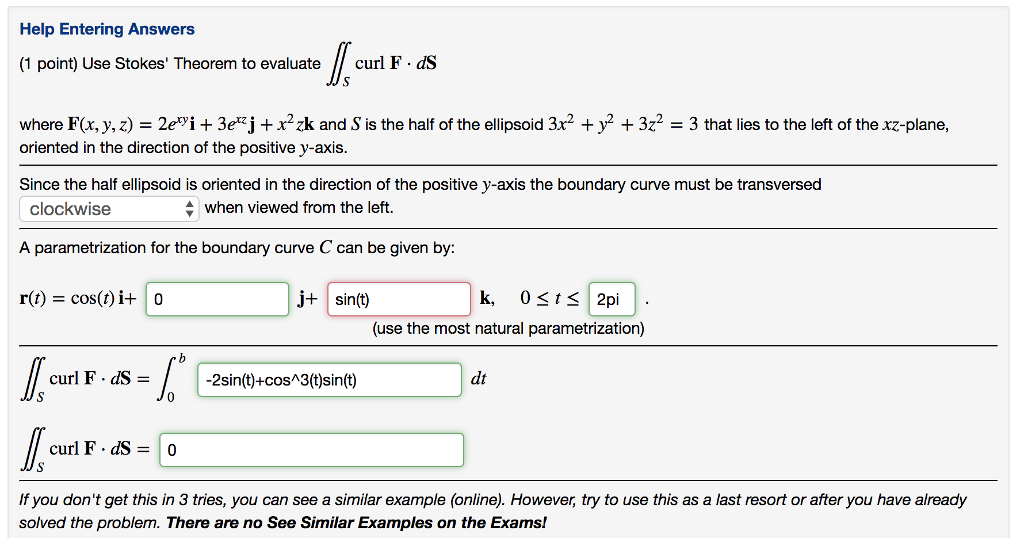Open the clockwise direction dropdown

pos(109,209)
